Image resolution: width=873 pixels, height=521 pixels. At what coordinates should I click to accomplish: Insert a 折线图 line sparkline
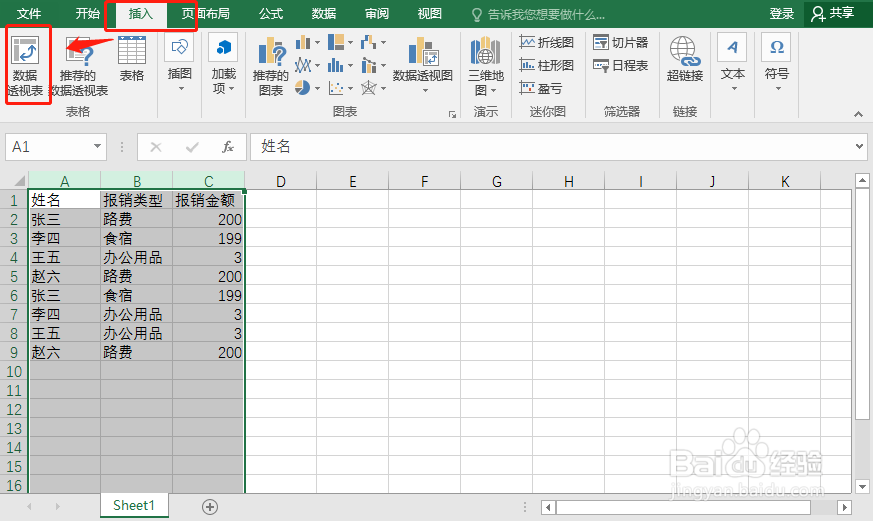point(546,42)
